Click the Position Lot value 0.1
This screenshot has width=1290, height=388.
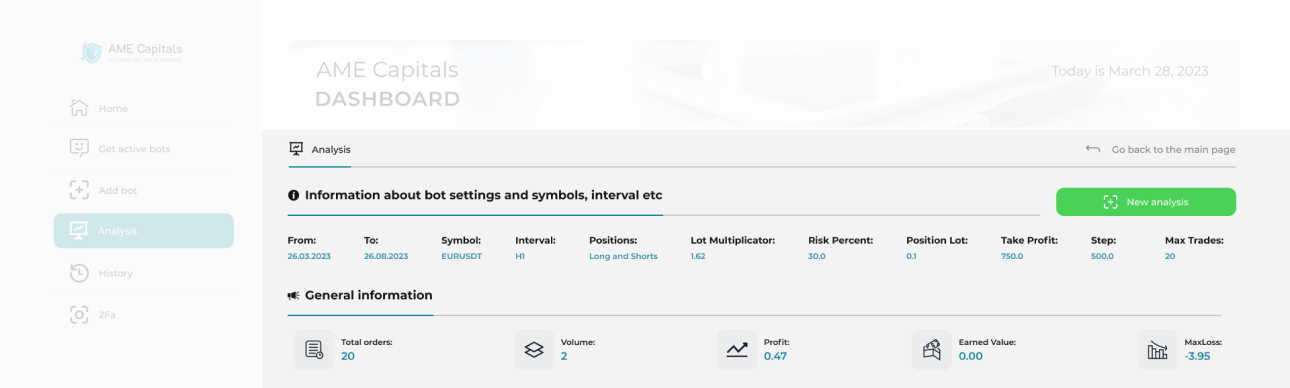[911, 256]
